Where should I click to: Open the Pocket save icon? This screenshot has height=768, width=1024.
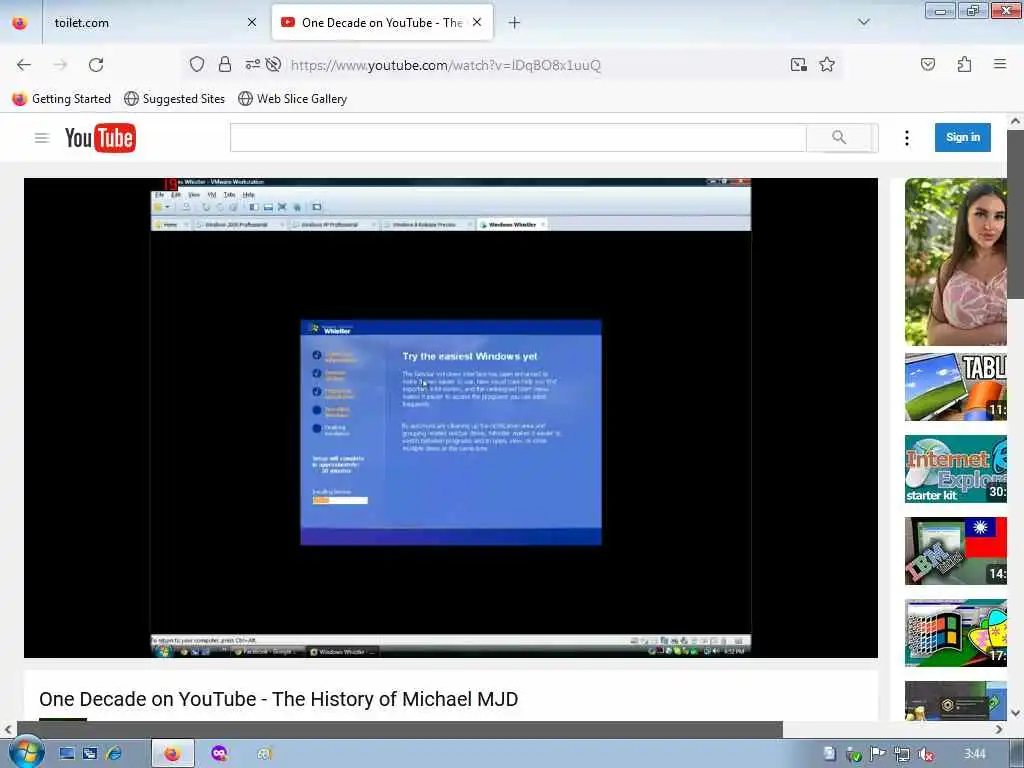[927, 64]
